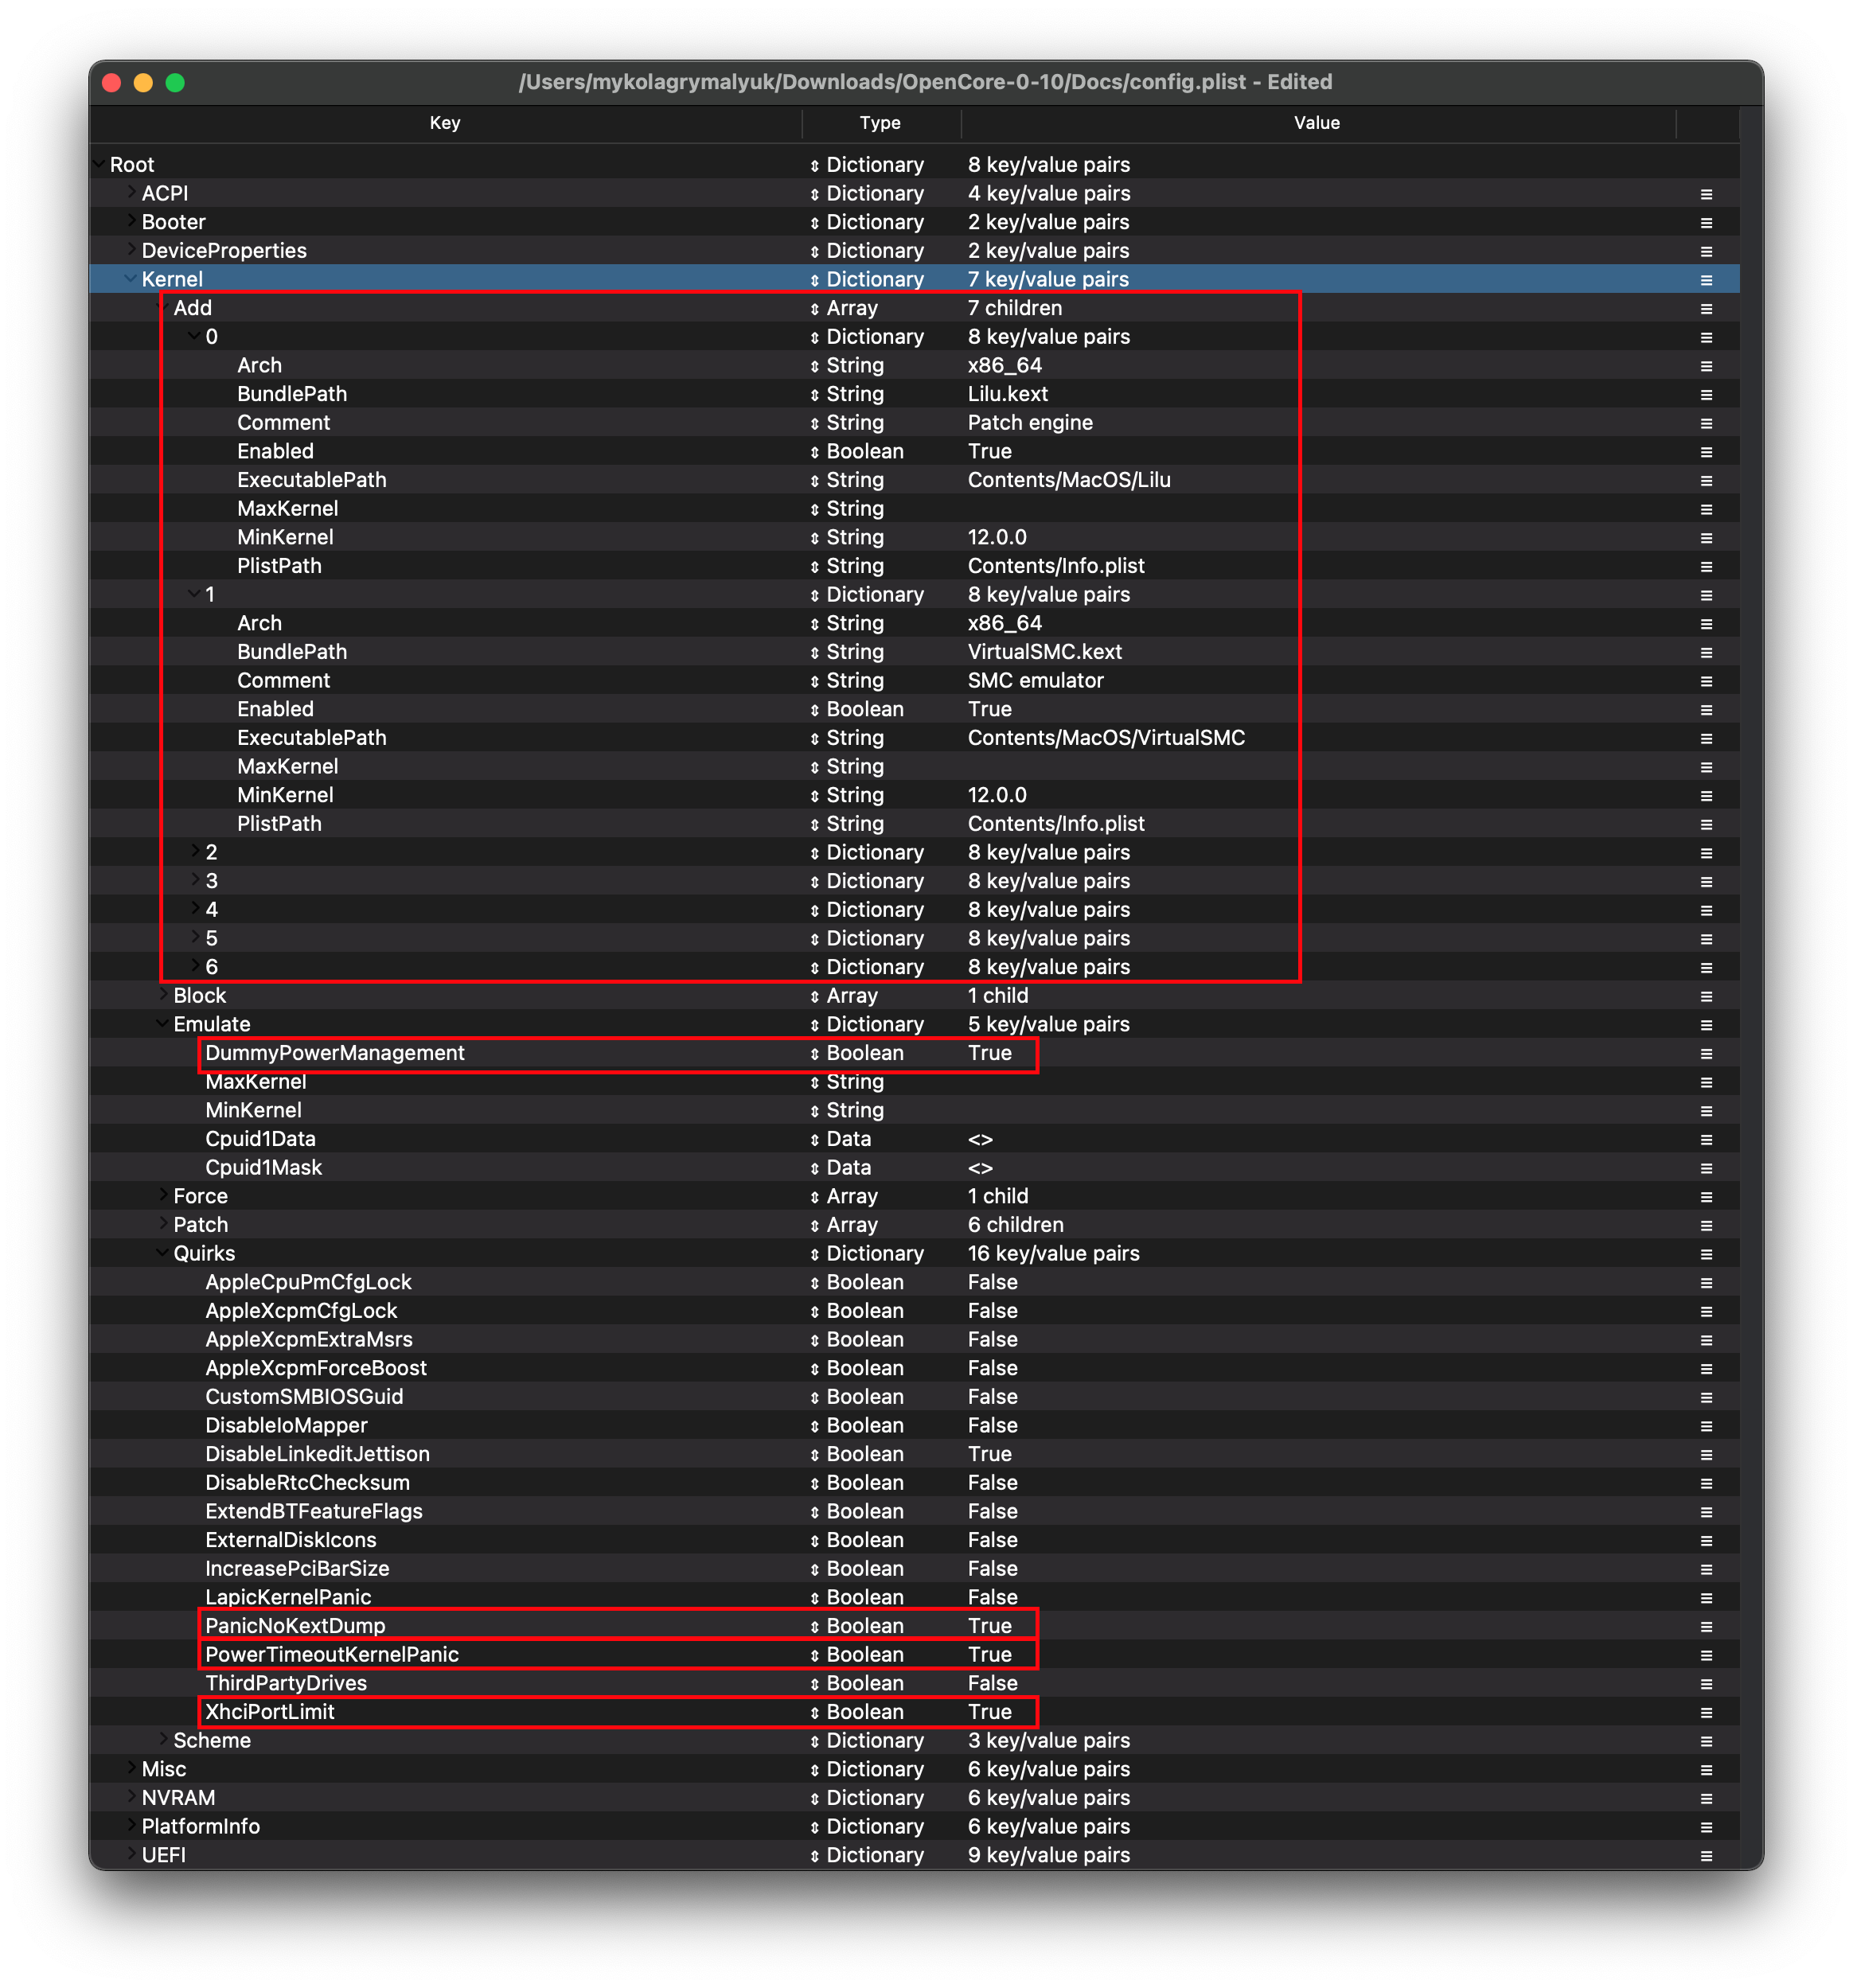This screenshot has height=1988, width=1853.
Task: Open the row menu for Lilu.kext BundlePath
Action: [1706, 395]
